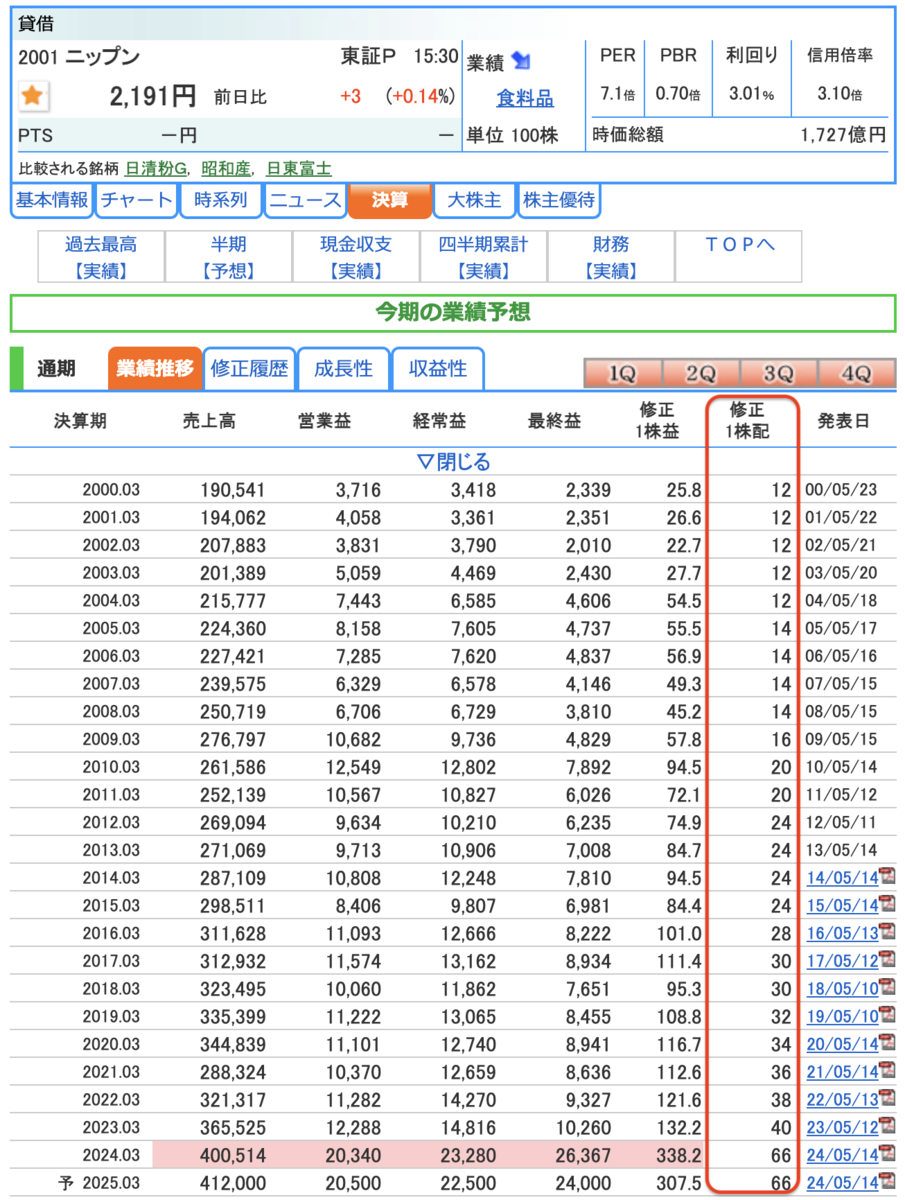Click the 時価総額 1,727億円 value
905x1200 pixels.
(844, 134)
